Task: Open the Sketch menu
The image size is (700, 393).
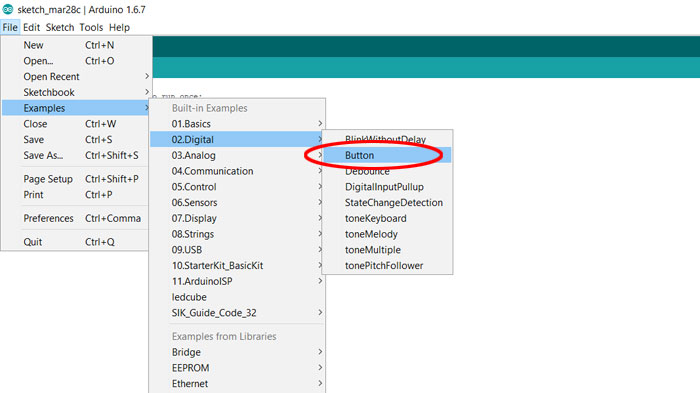Action: (60, 27)
